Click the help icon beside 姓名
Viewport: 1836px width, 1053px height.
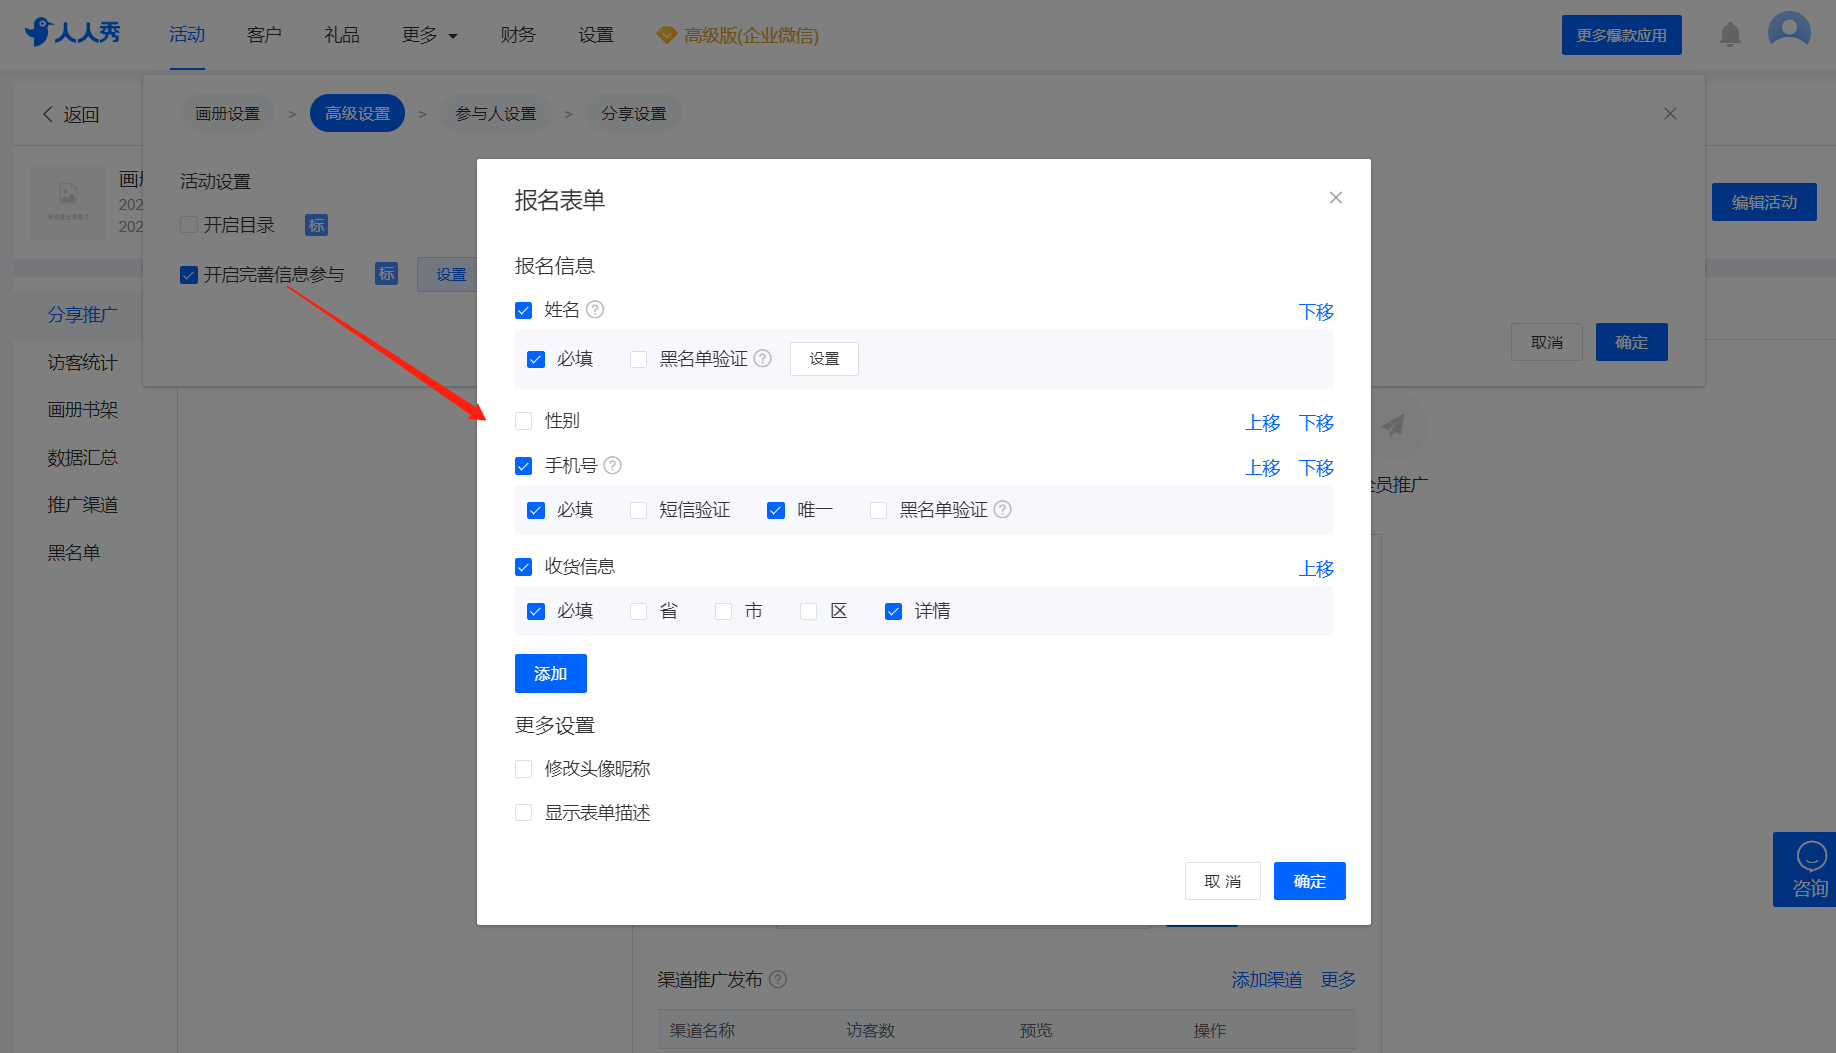click(x=595, y=309)
